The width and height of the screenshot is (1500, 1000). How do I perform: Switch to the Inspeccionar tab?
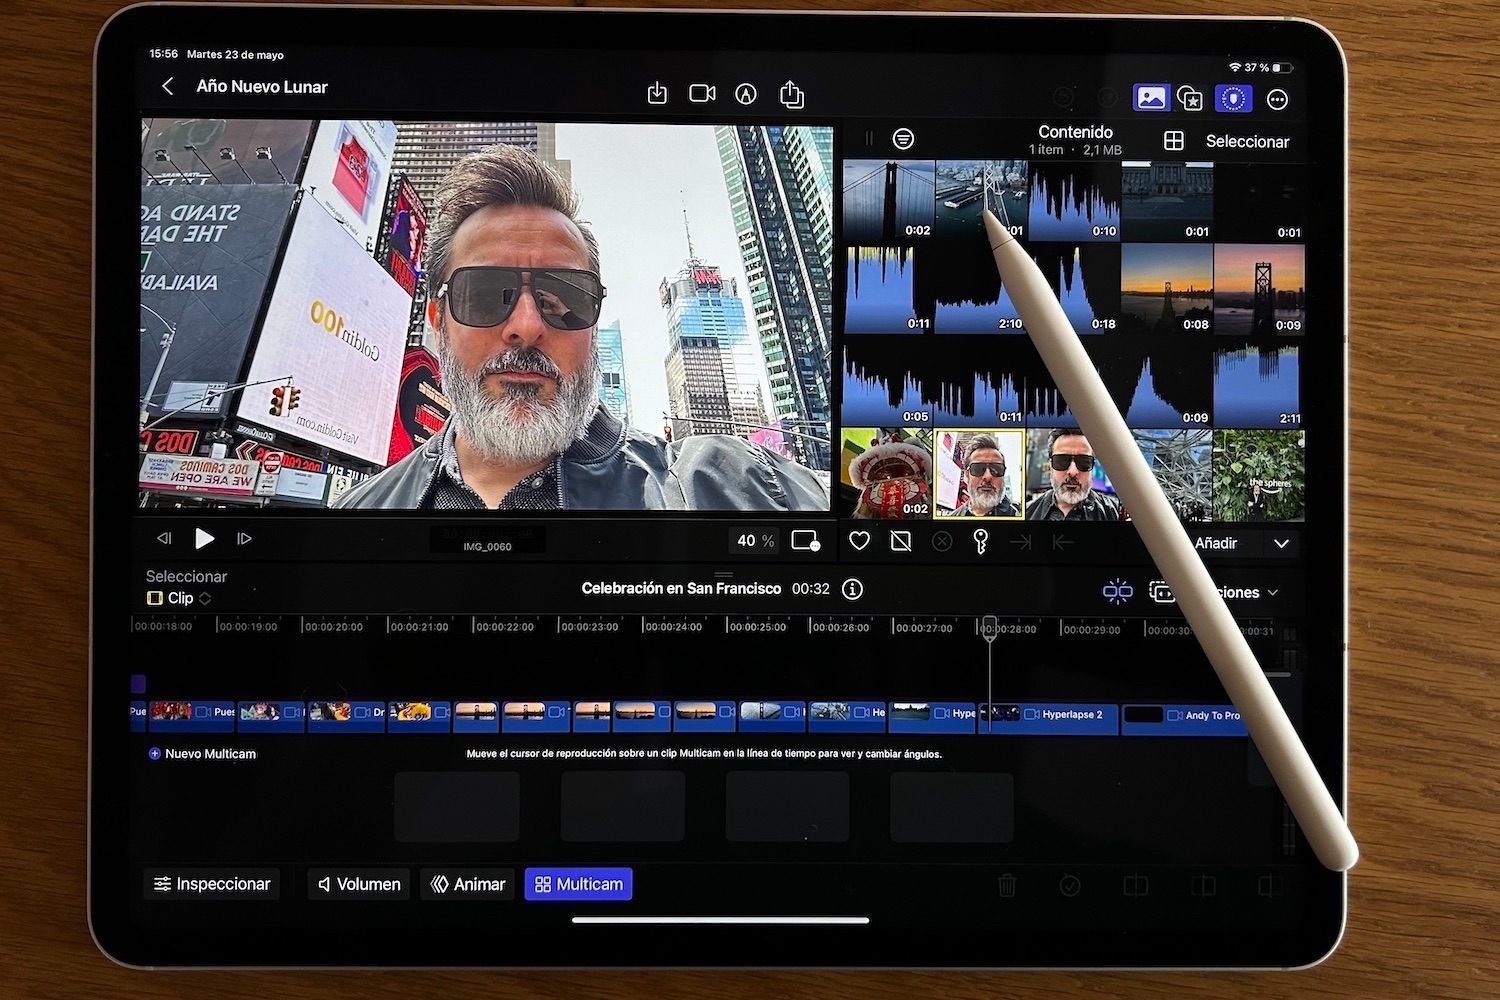point(211,883)
